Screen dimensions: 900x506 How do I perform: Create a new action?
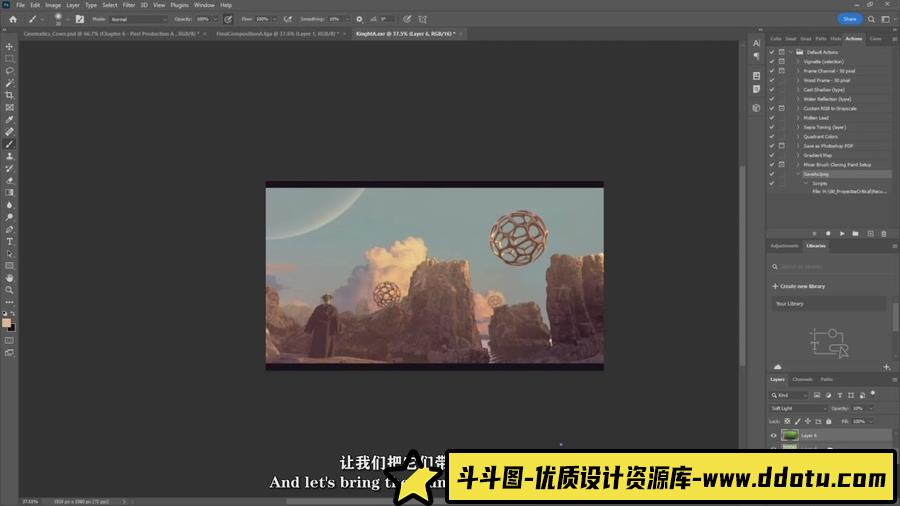[870, 233]
